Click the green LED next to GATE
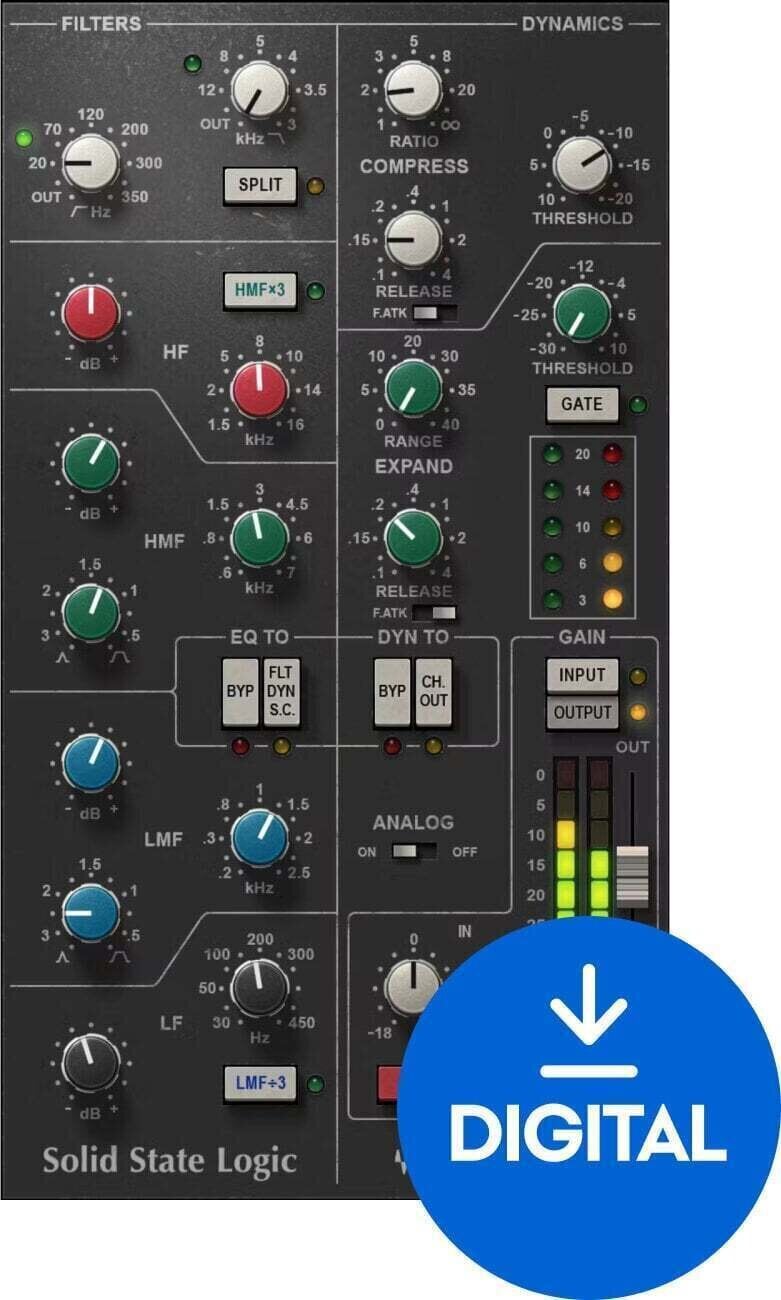Image resolution: width=781 pixels, height=1300 pixels. 640,405
